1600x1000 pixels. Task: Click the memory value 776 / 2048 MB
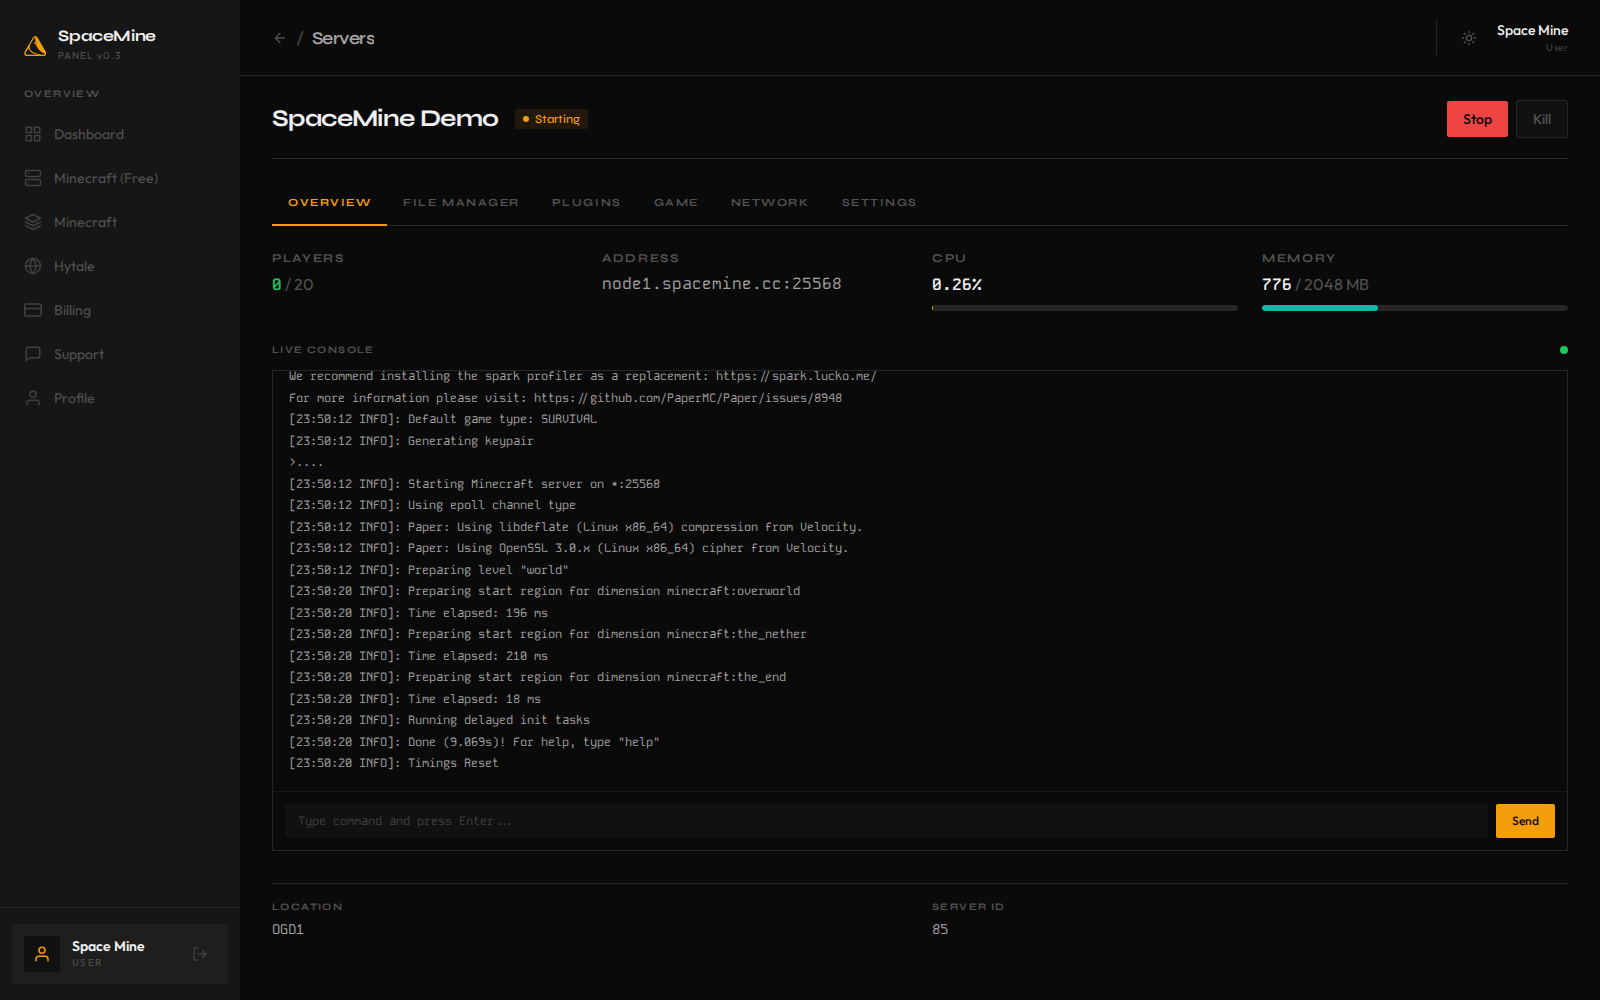(1315, 285)
